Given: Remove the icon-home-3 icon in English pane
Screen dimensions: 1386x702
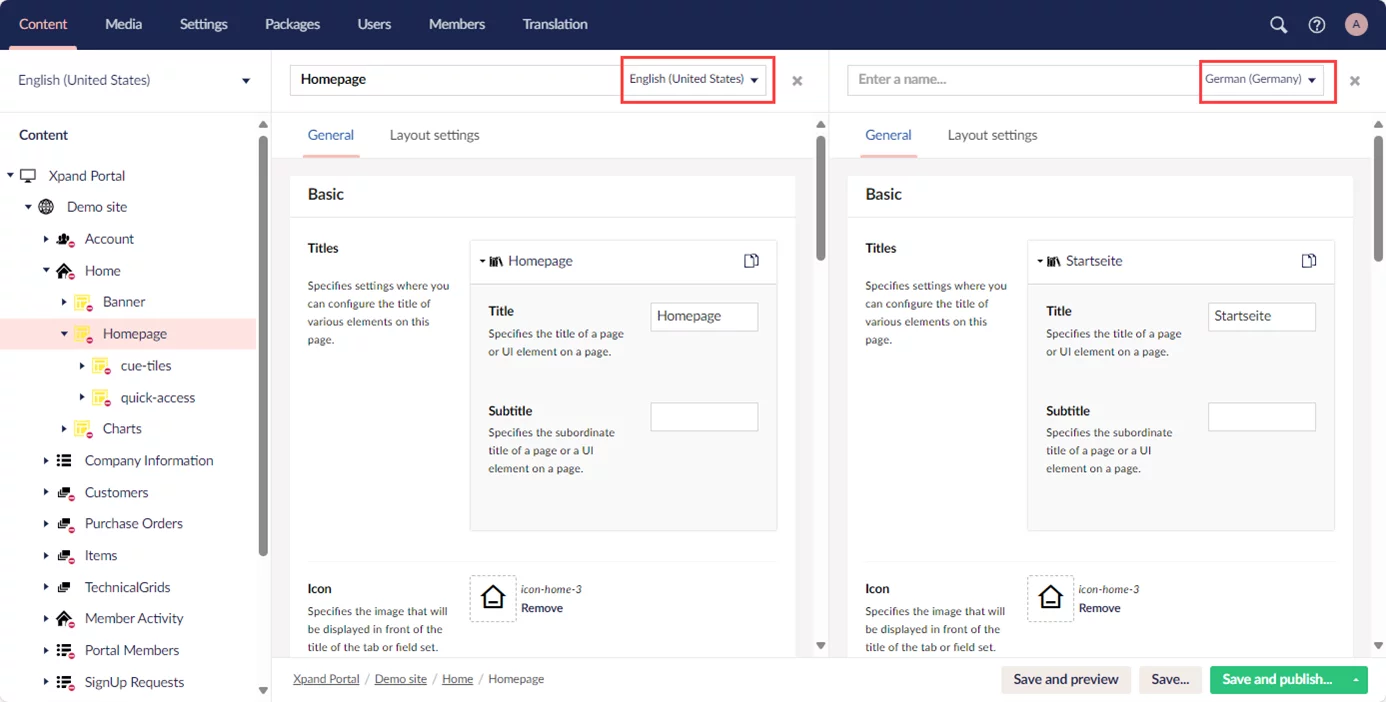Looking at the screenshot, I should tap(541, 608).
